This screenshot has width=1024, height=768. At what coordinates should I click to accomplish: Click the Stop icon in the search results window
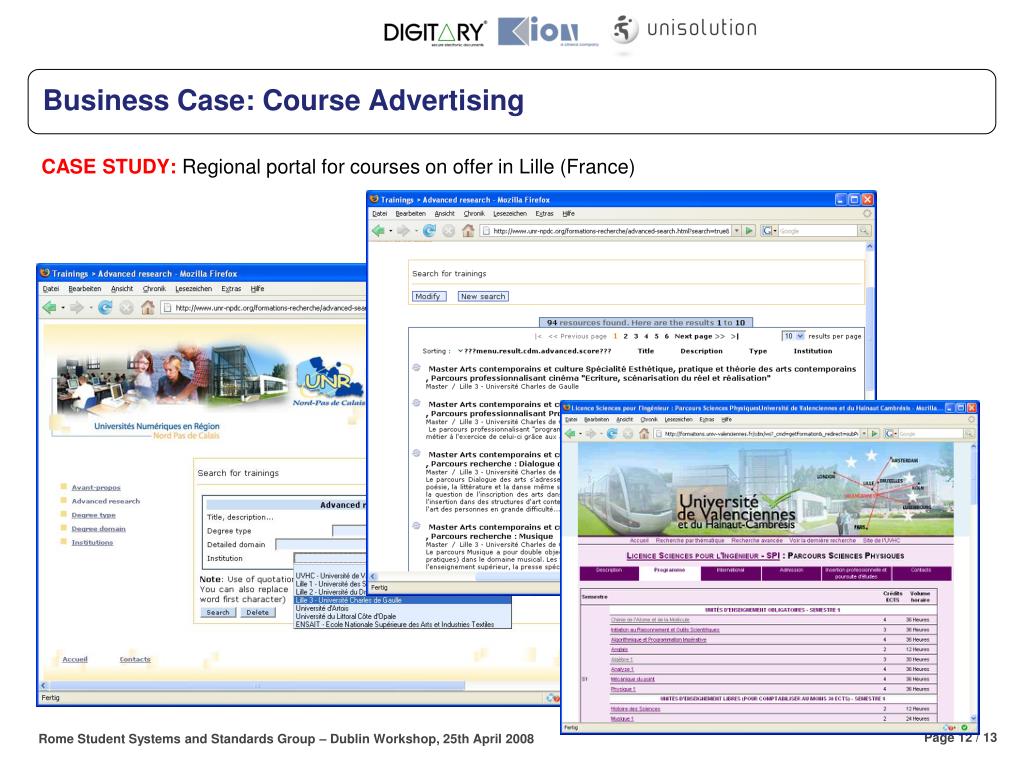point(449,231)
